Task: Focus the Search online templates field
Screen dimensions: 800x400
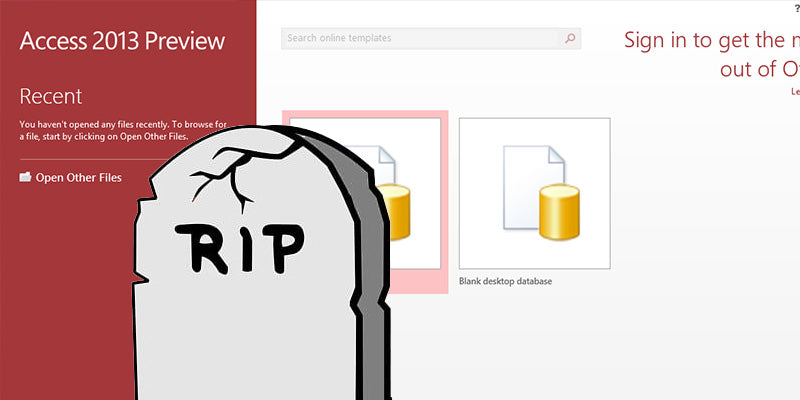Action: click(420, 39)
